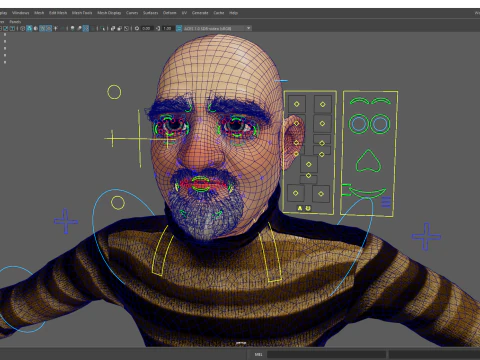Open the viewport Panels menu
Screen dimensions: 480x360
click(15, 22)
